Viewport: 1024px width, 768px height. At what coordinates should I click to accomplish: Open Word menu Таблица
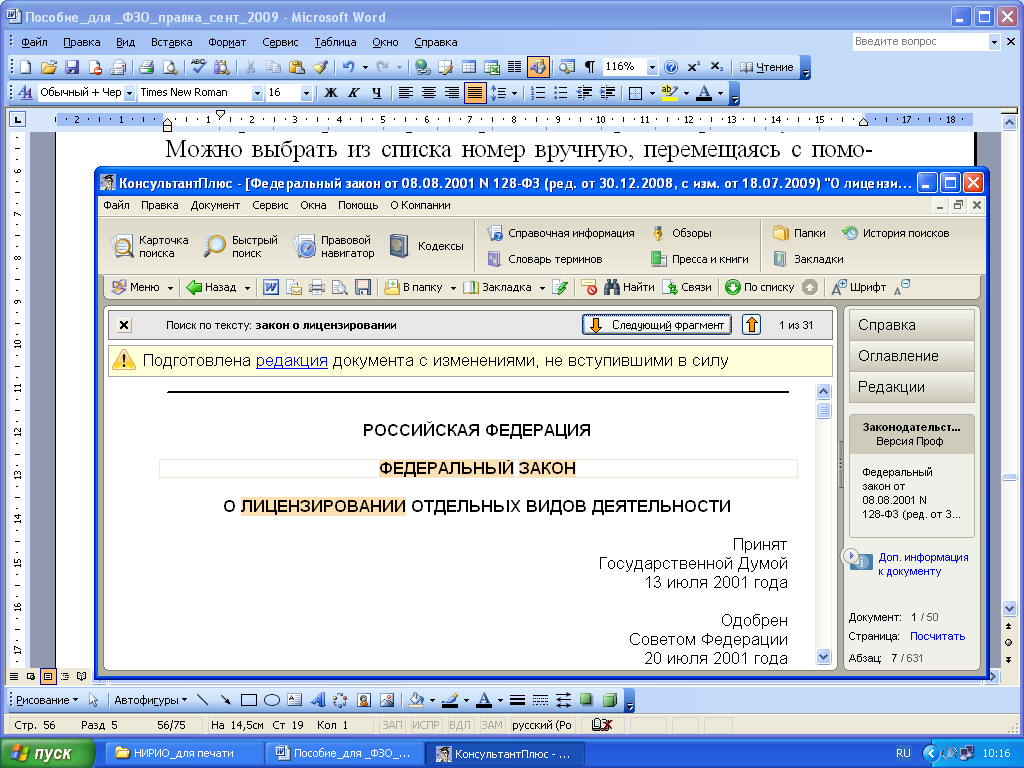pyautogui.click(x=335, y=42)
